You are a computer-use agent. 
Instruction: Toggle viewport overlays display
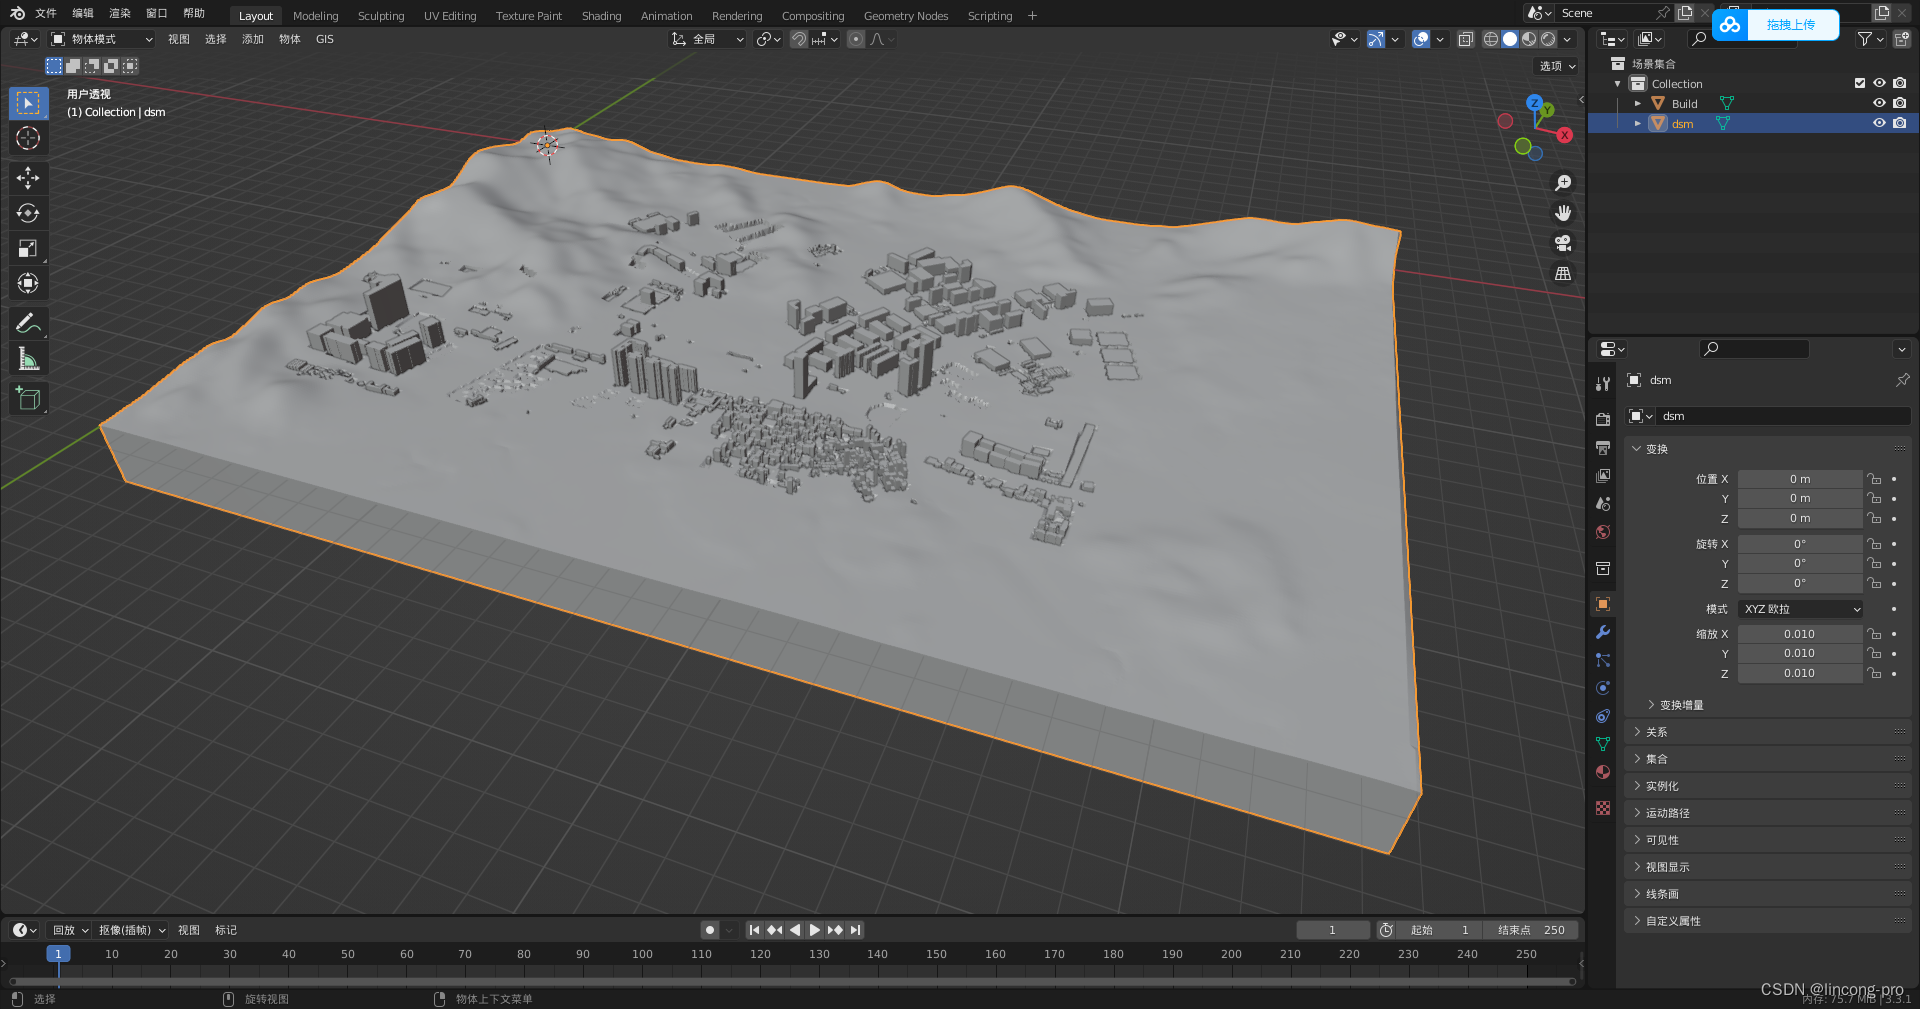coord(1421,39)
